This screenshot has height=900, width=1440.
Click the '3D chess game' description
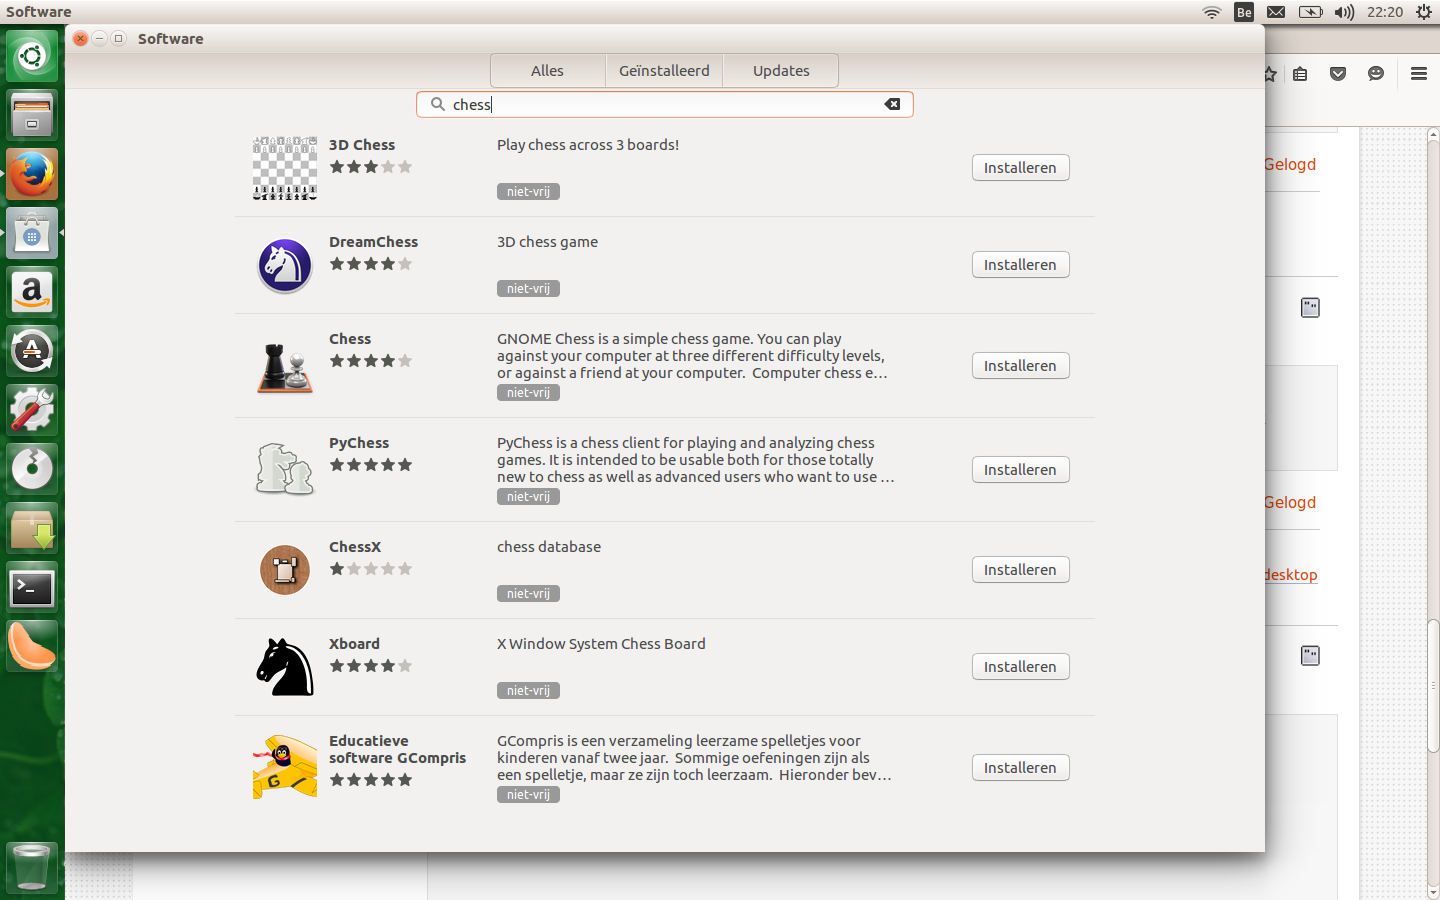[547, 242]
